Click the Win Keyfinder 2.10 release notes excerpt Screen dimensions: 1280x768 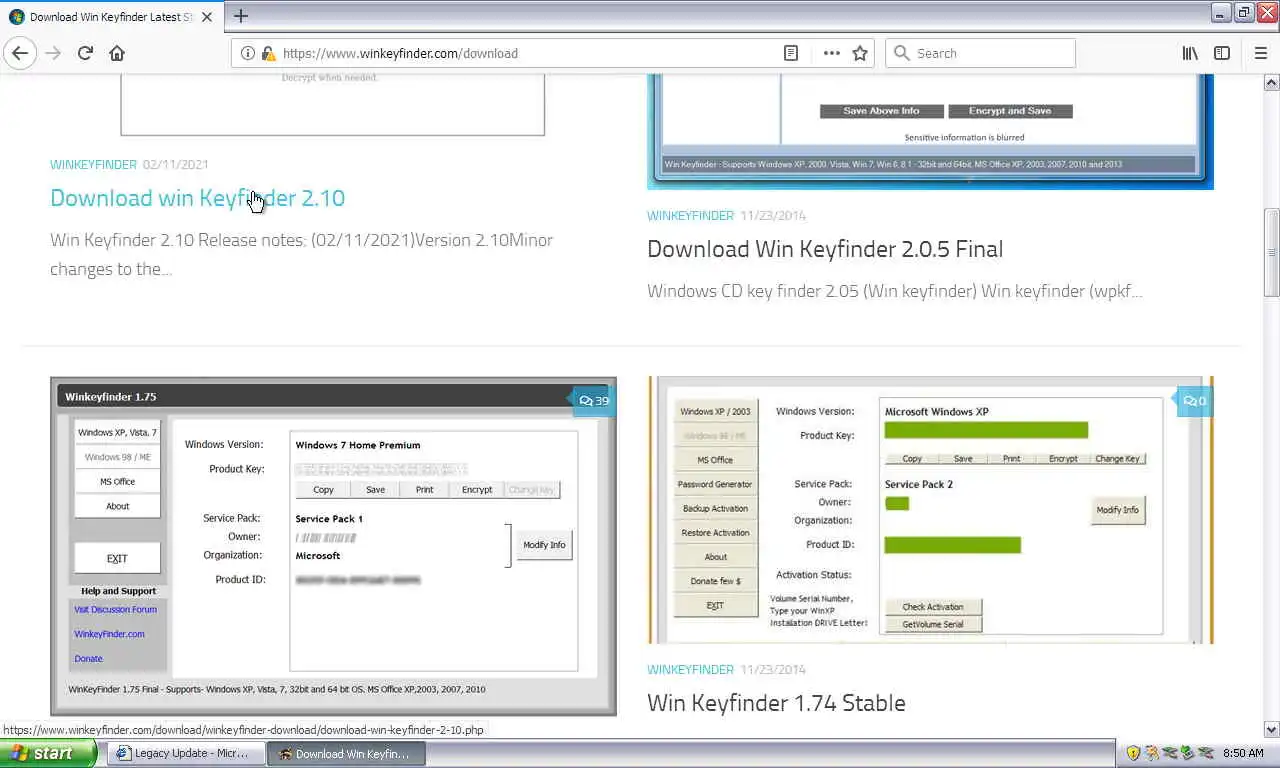(301, 254)
